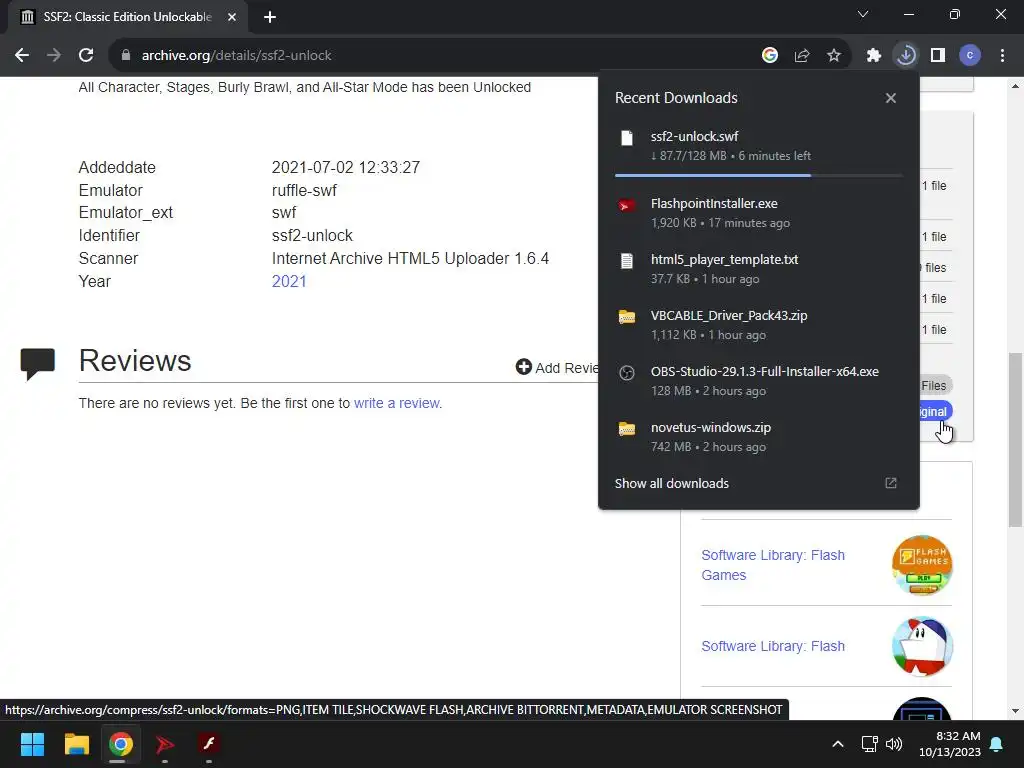Open FlashpointInstaller.exe from downloads

click(758, 213)
